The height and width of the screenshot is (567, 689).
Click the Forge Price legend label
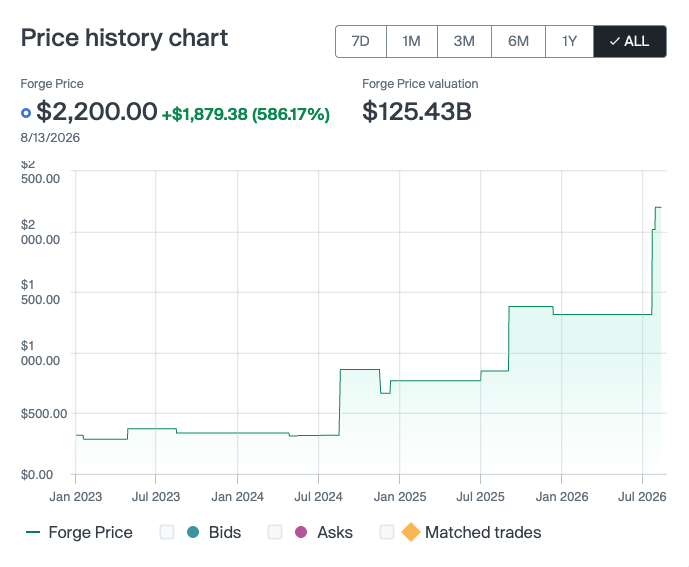(91, 532)
